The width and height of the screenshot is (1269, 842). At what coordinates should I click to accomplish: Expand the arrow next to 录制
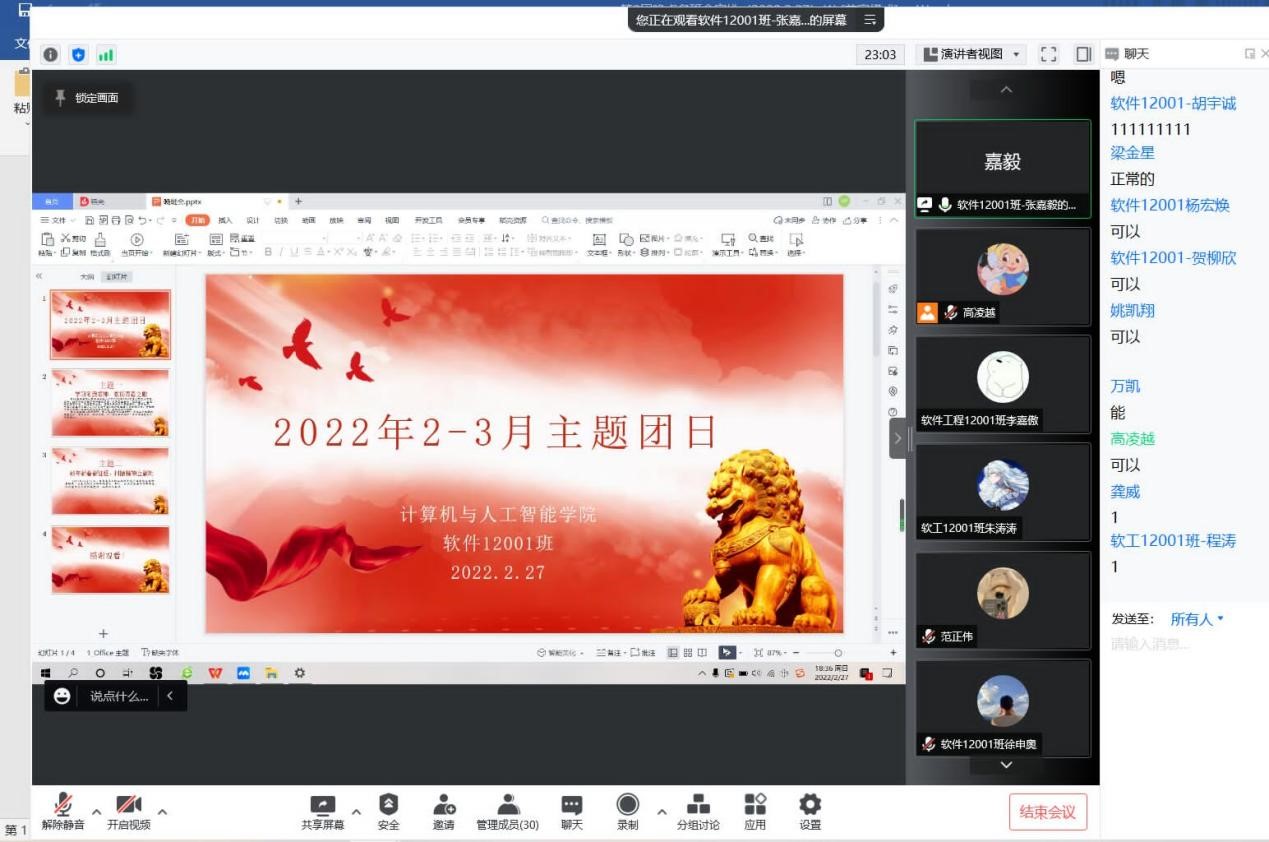pyautogui.click(x=661, y=811)
